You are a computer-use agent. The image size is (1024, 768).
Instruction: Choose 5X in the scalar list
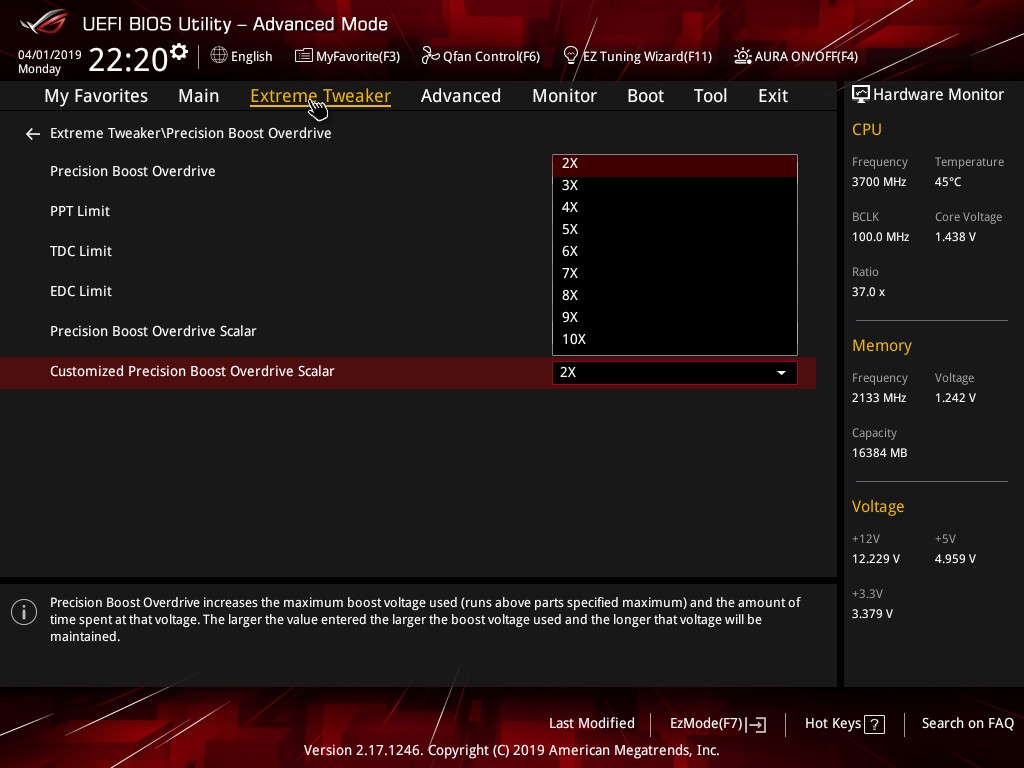pos(675,230)
